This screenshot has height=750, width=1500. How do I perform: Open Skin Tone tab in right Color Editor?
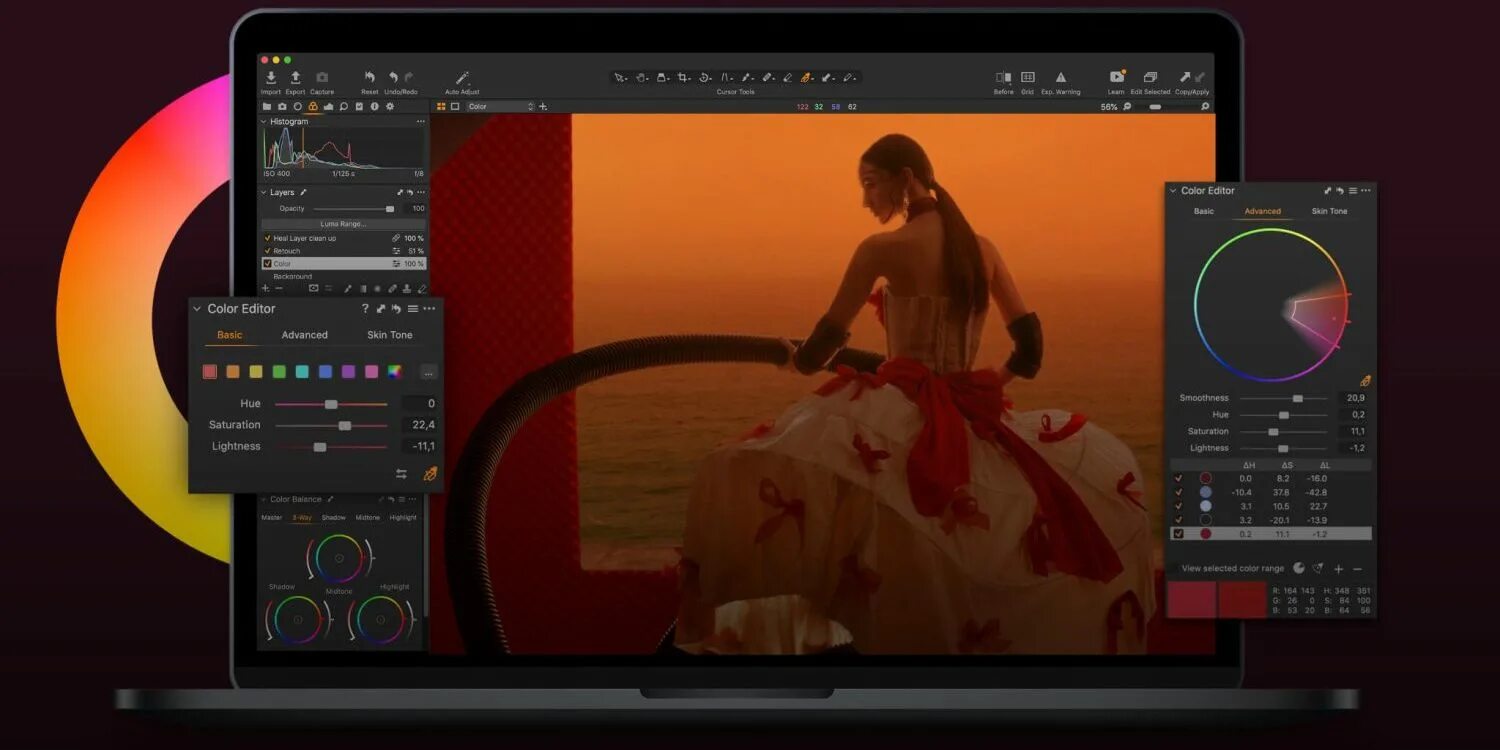coord(1329,211)
